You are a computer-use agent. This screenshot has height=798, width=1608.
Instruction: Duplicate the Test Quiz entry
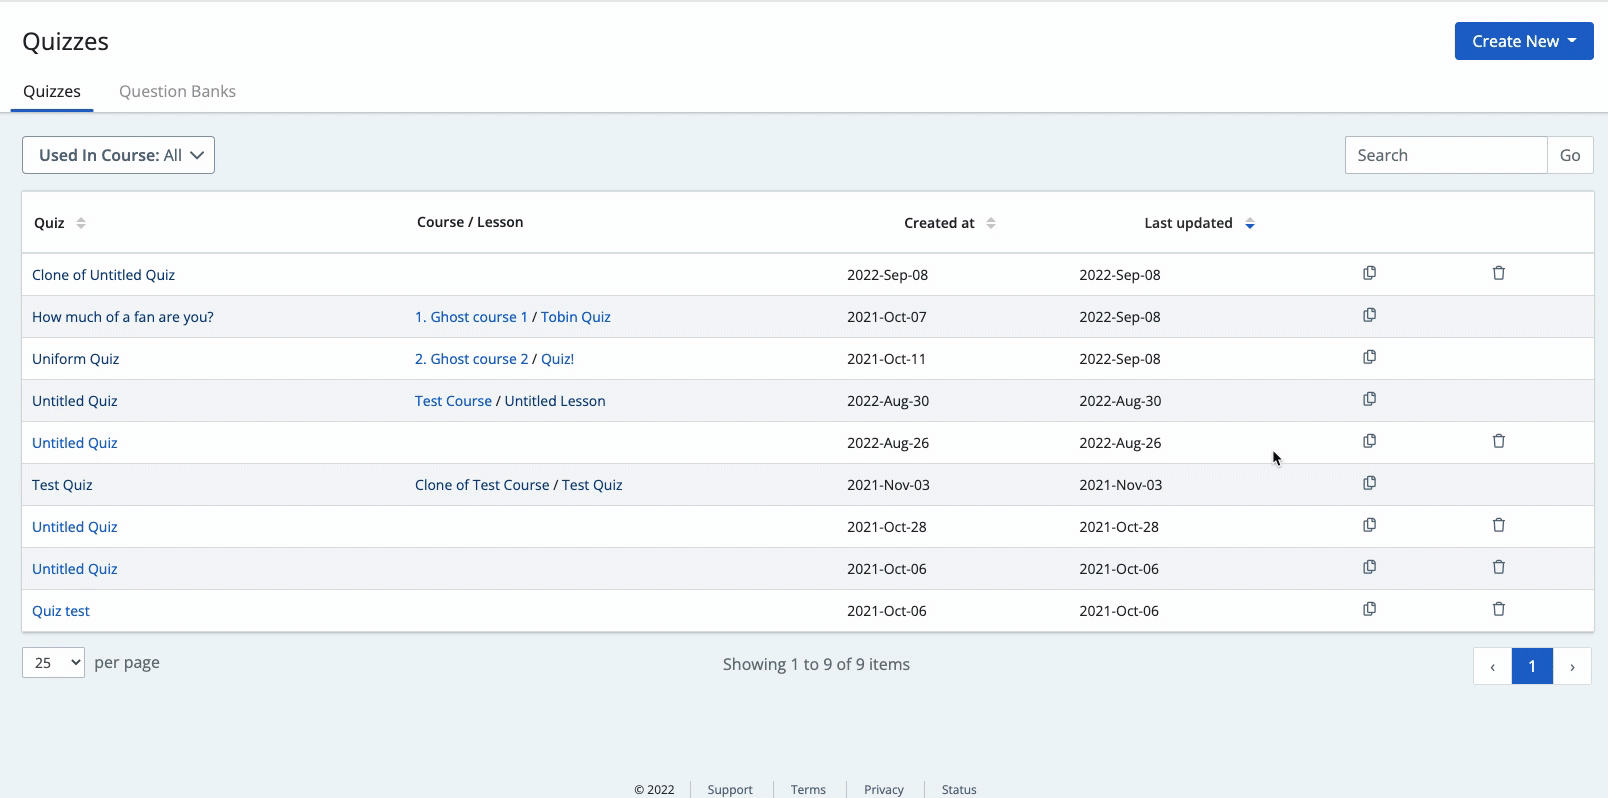click(1369, 483)
